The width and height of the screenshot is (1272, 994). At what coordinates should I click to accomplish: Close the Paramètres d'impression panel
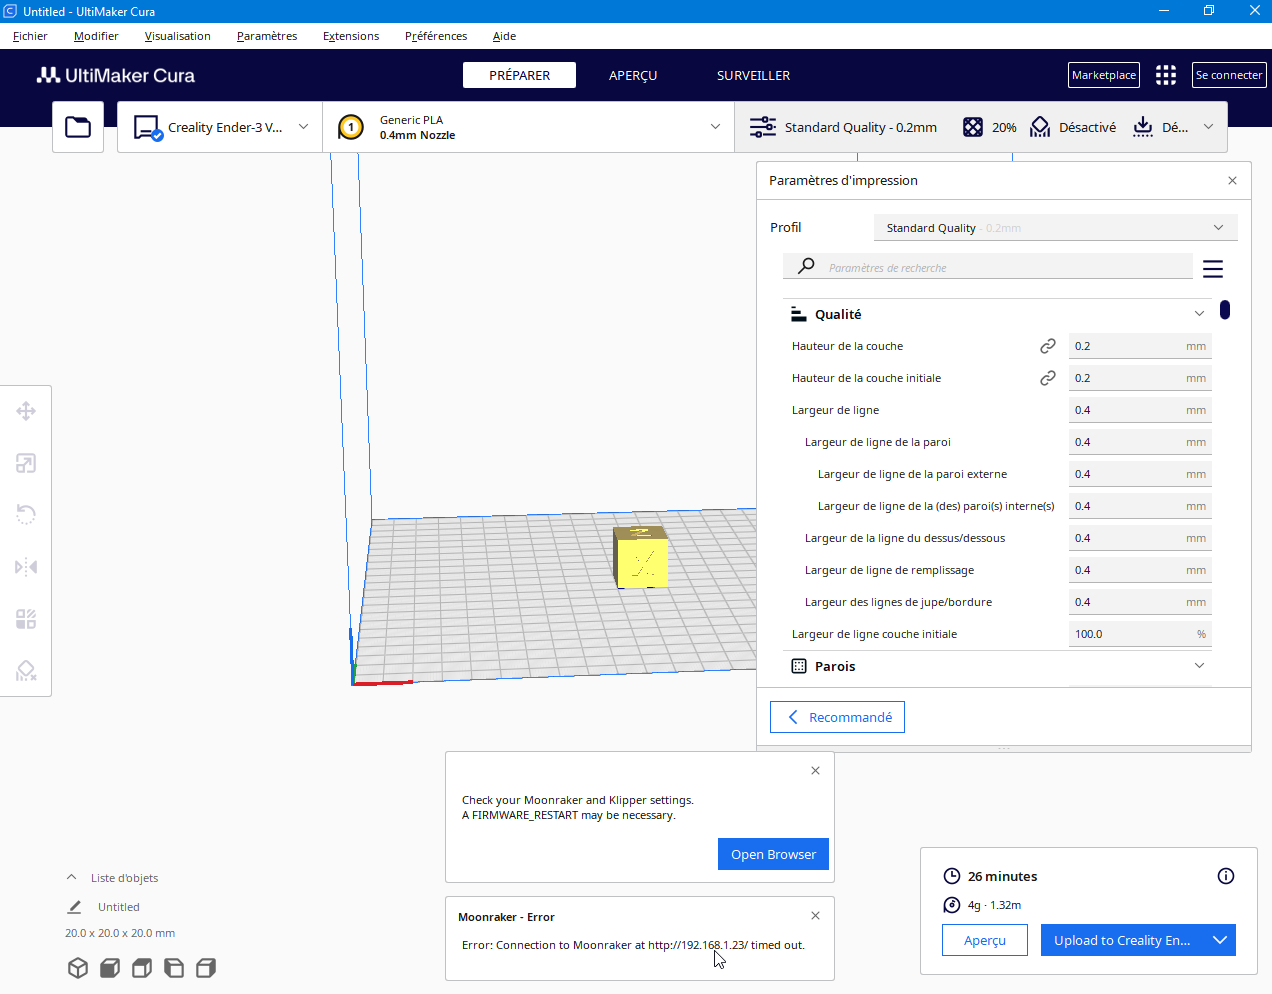pyautogui.click(x=1232, y=181)
